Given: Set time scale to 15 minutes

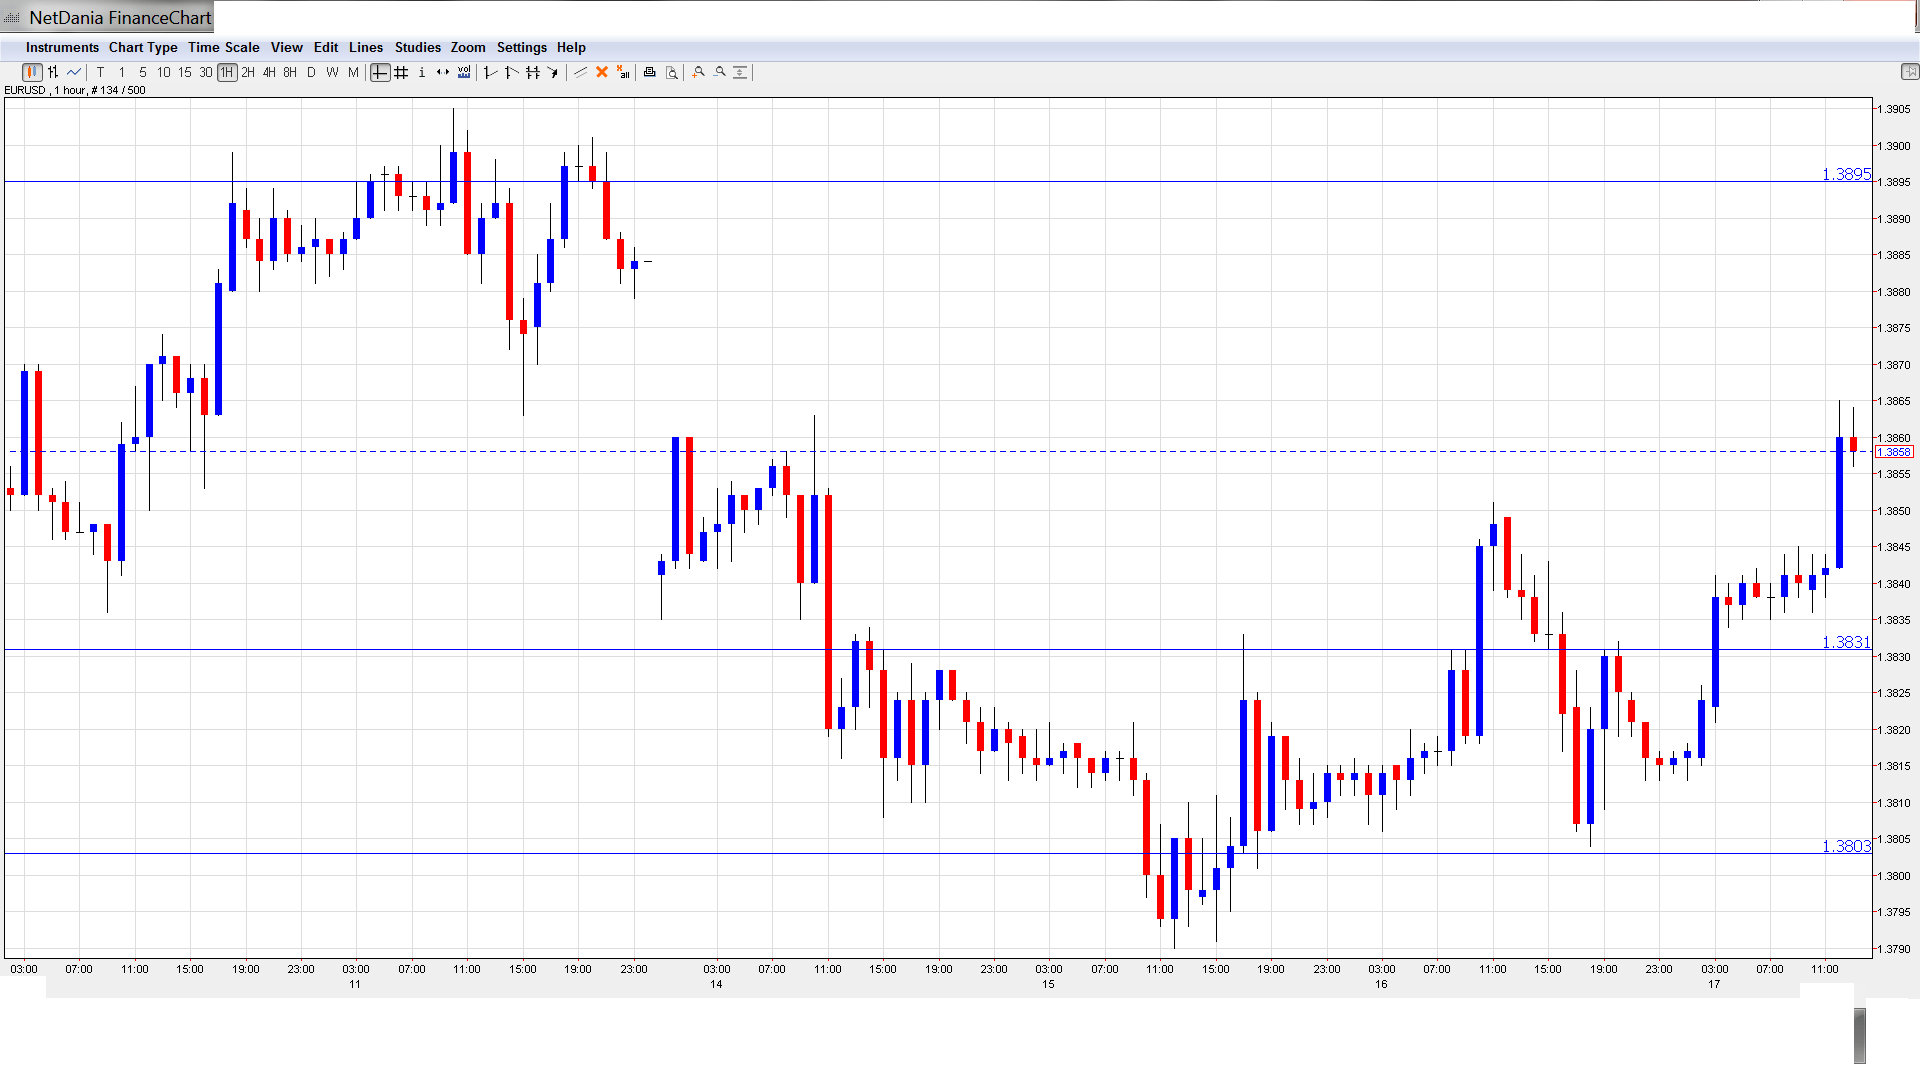Looking at the screenshot, I should click(185, 72).
